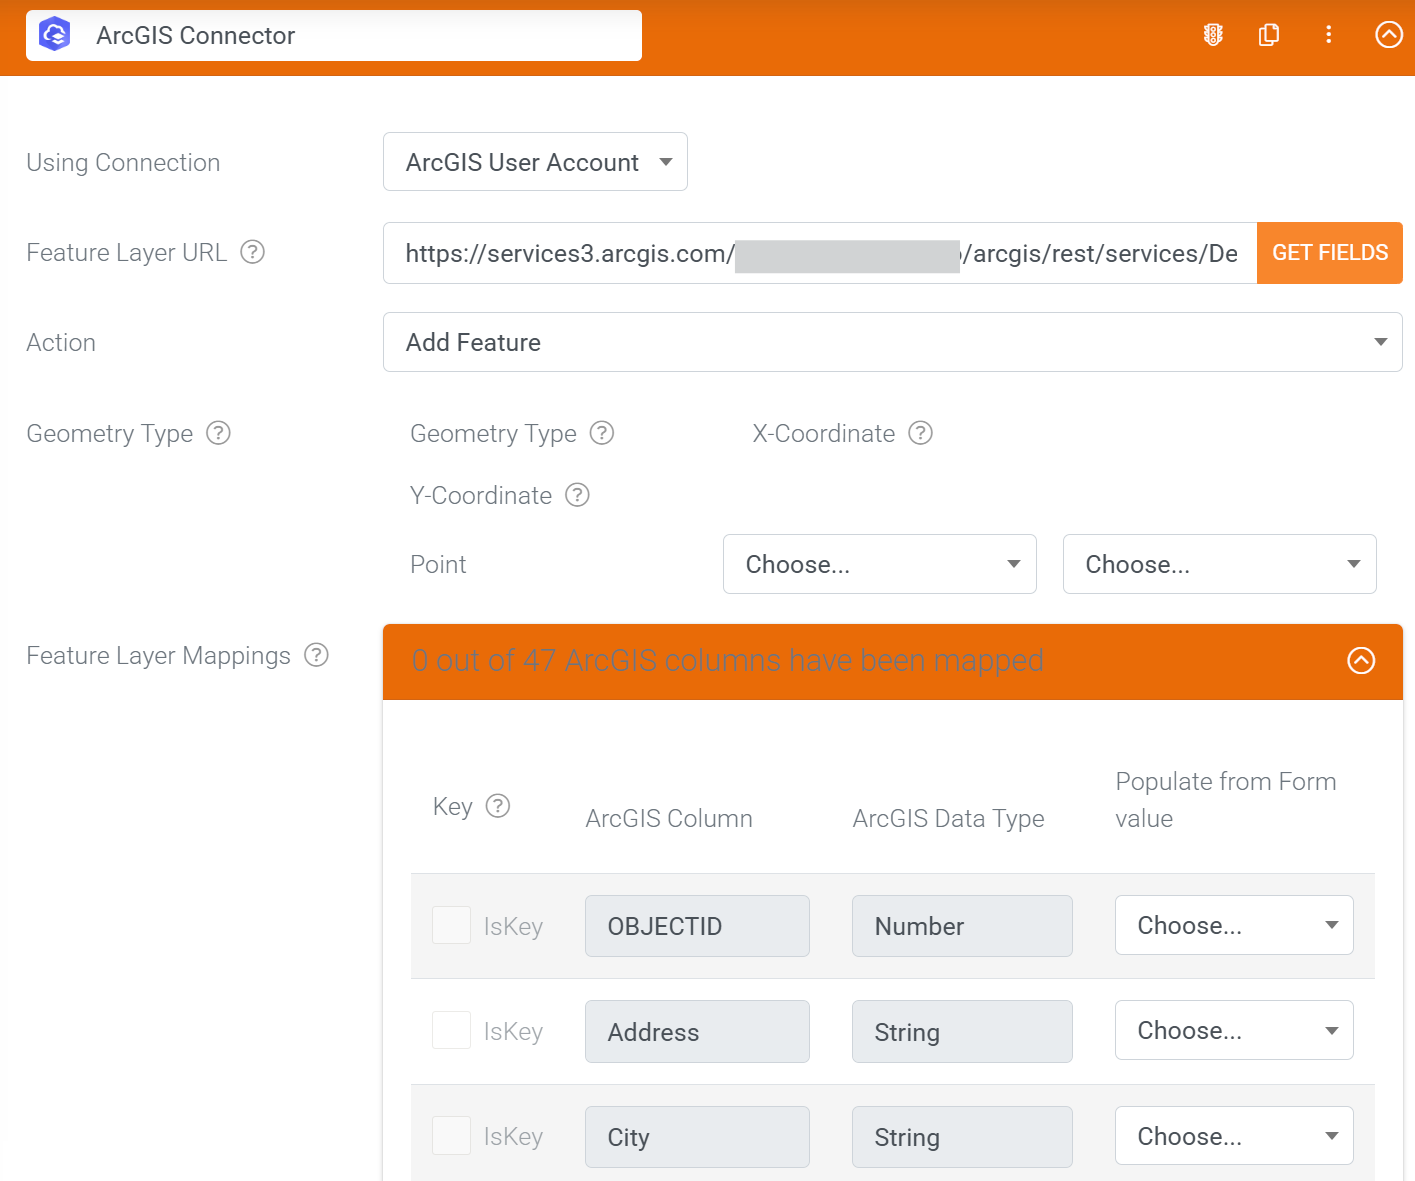
Task: Click the String data type for Address
Action: pos(962,1032)
